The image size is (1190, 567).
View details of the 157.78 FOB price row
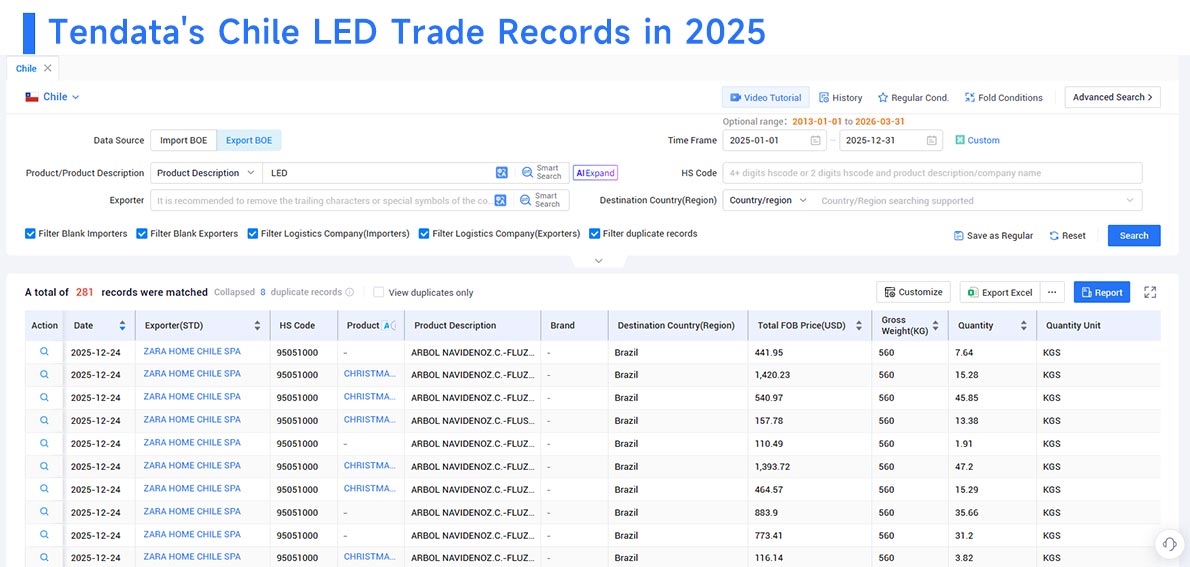[x=44, y=420]
